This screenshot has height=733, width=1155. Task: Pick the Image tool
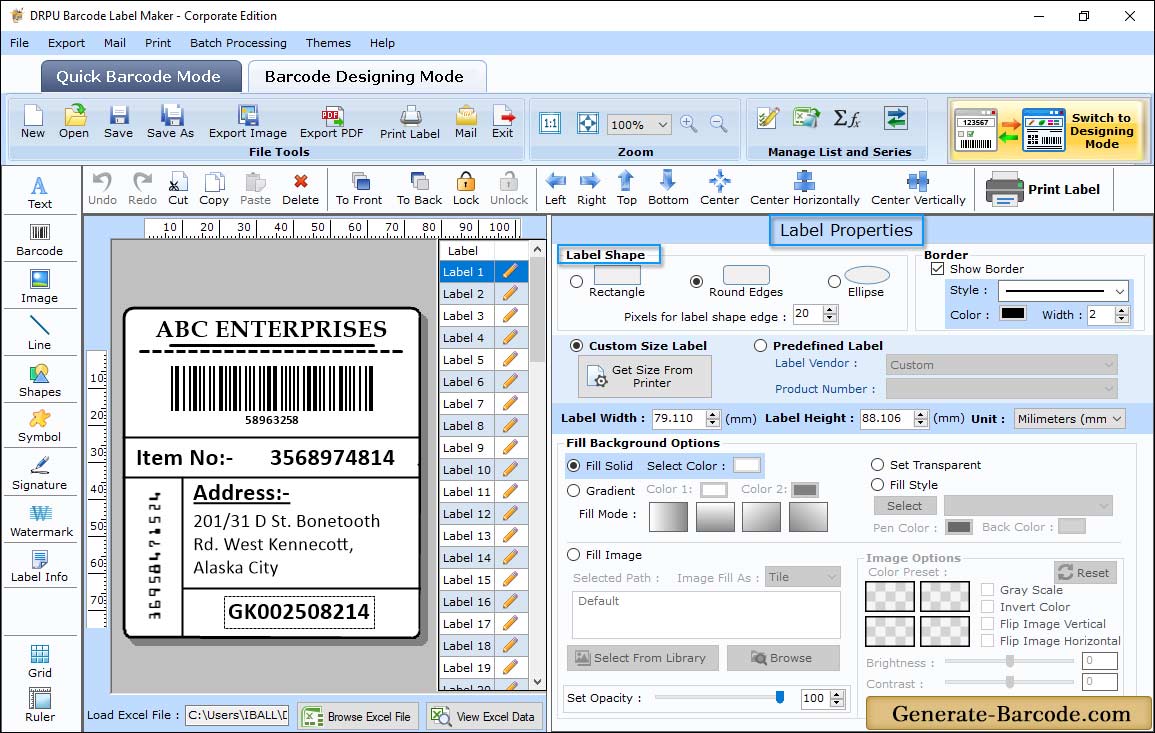click(x=40, y=287)
